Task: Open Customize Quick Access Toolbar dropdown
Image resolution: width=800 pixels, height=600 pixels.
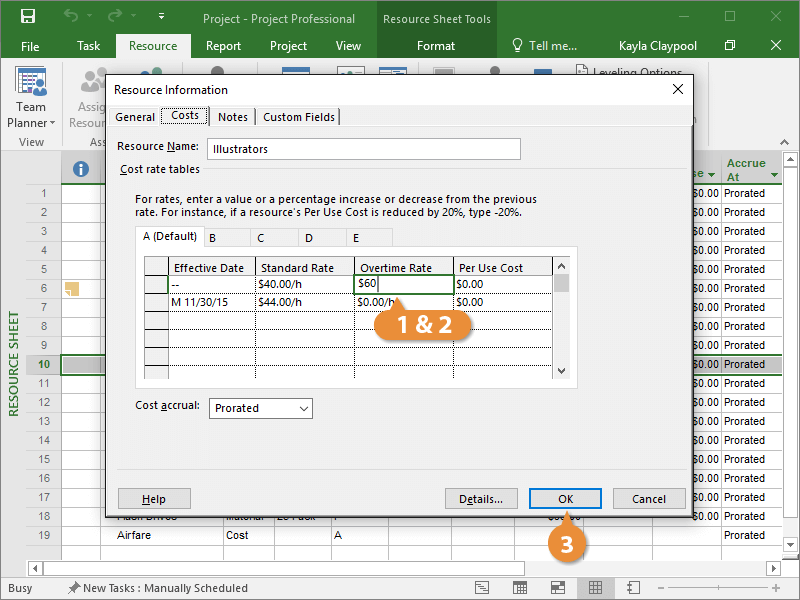Action: 163,18
